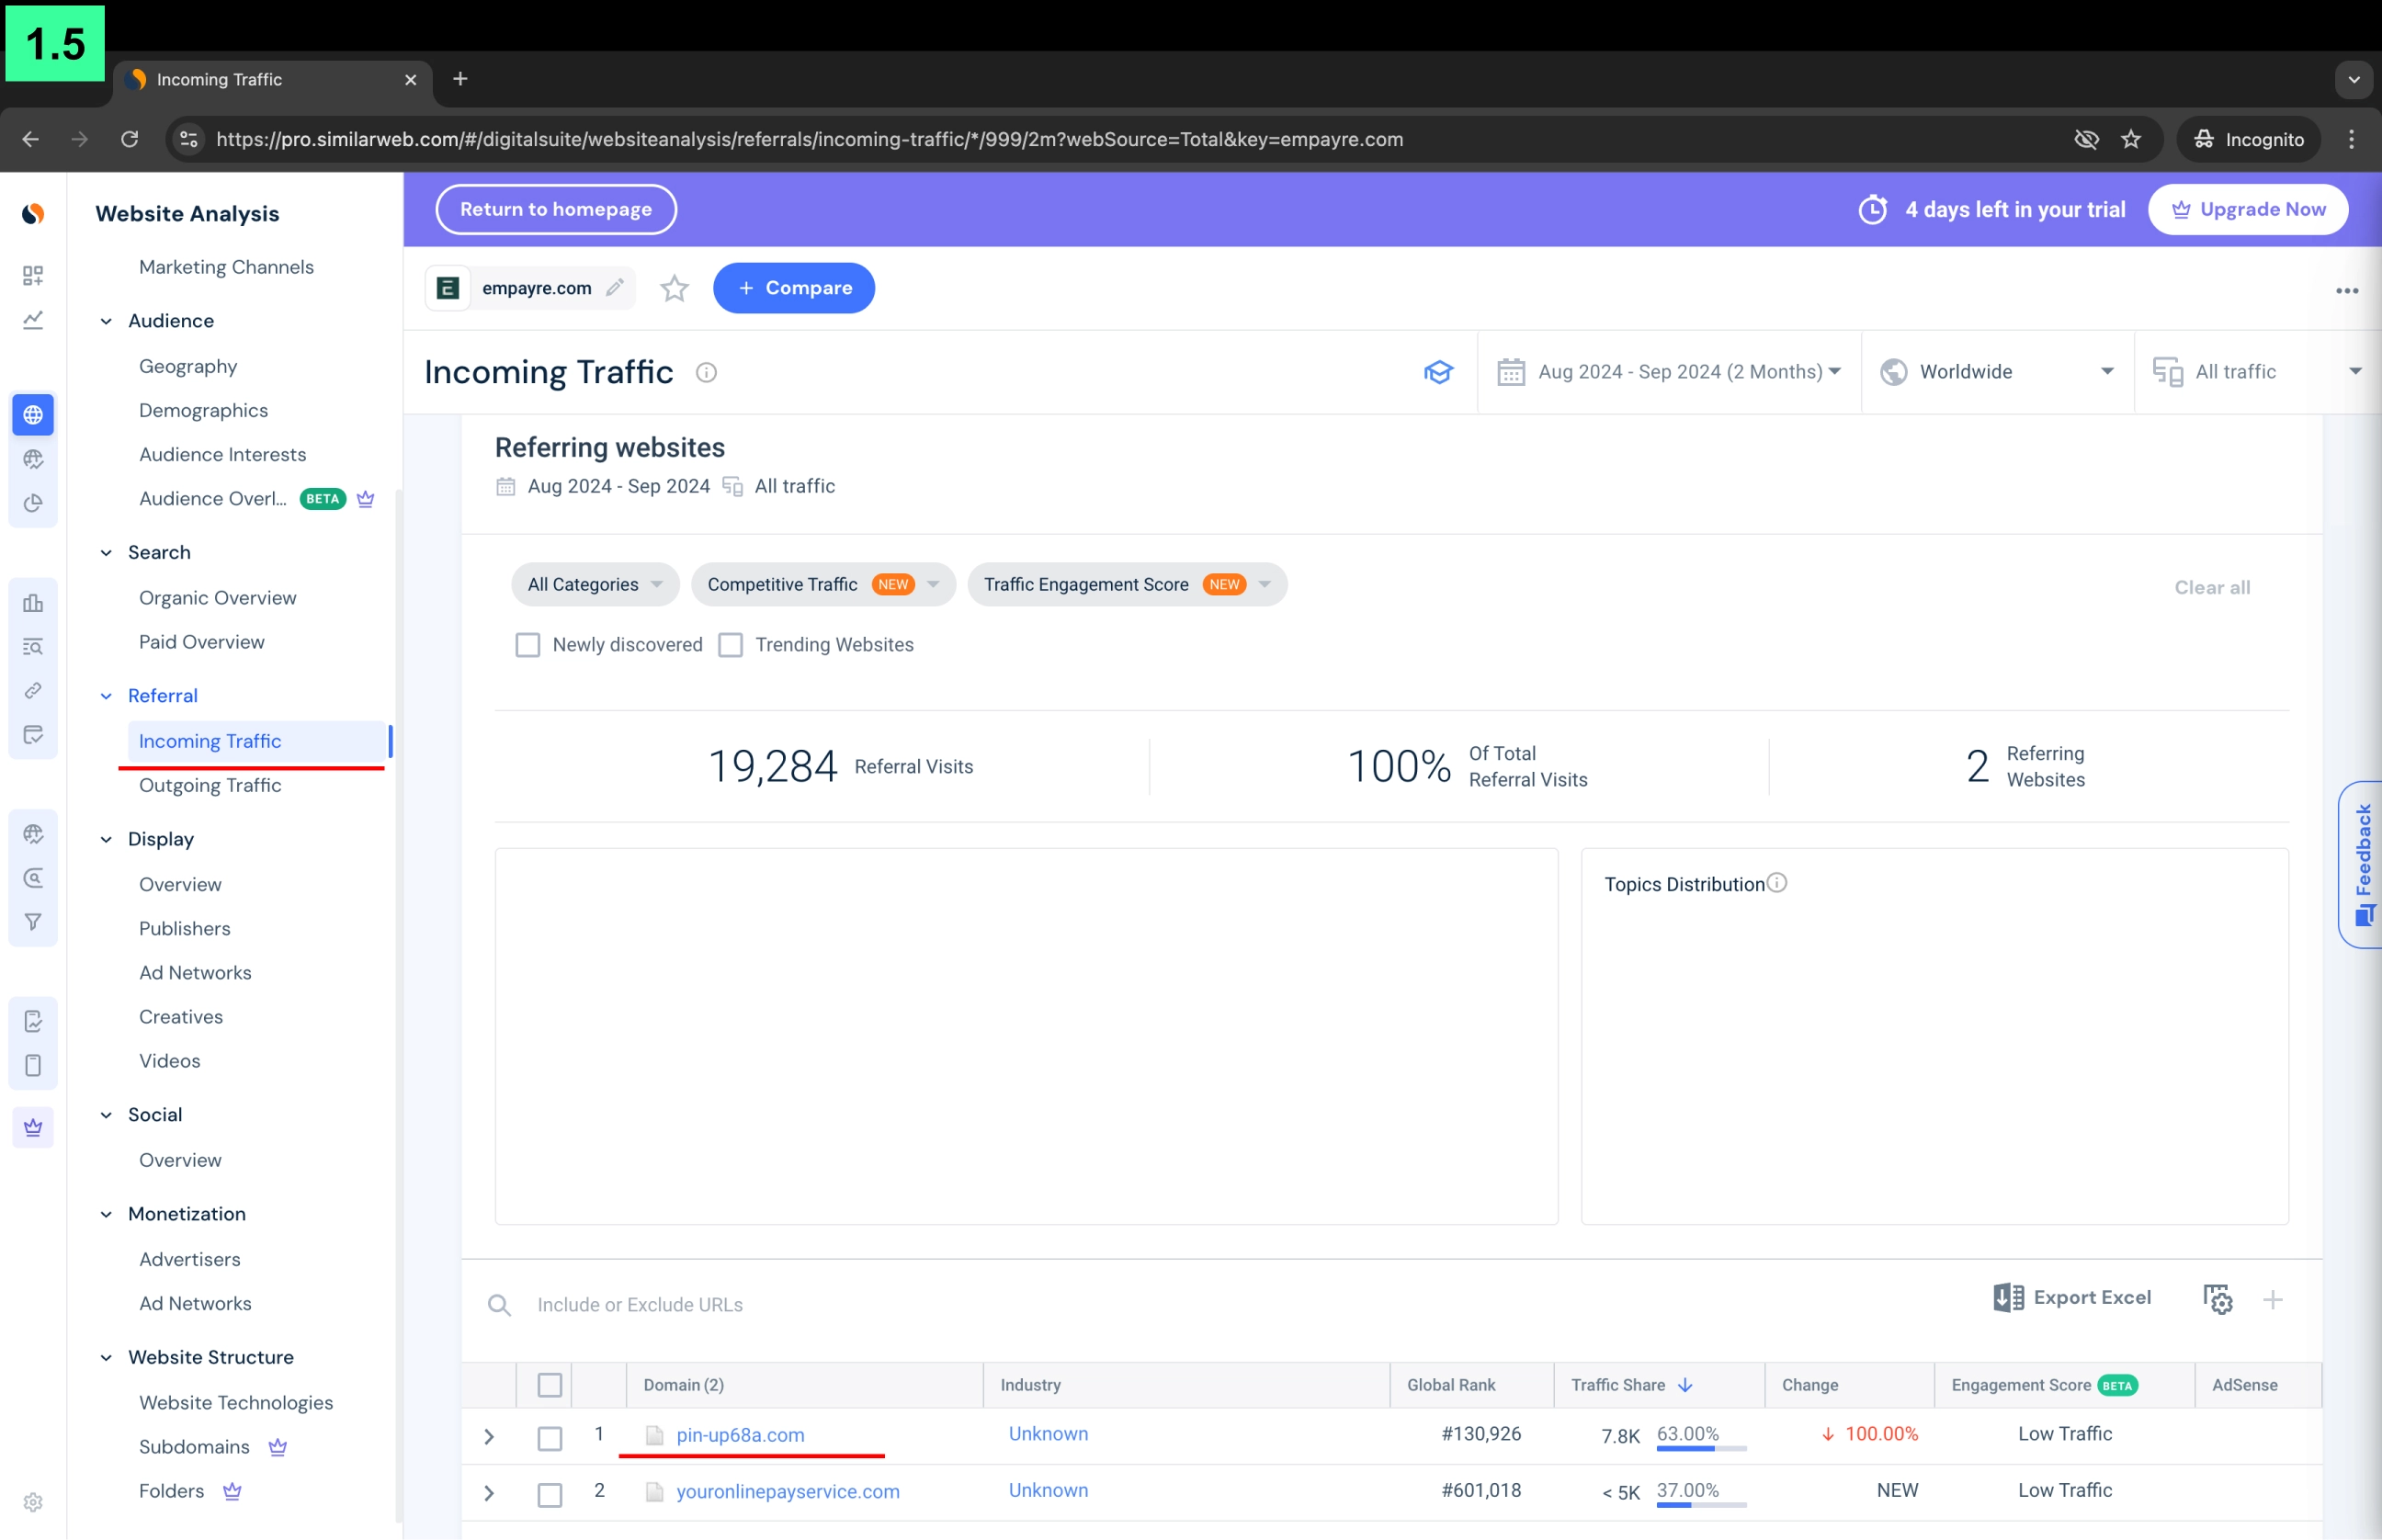The width and height of the screenshot is (2382, 1540).
Task: Click the graduation cap icon near Incoming Traffic
Action: tap(1438, 371)
